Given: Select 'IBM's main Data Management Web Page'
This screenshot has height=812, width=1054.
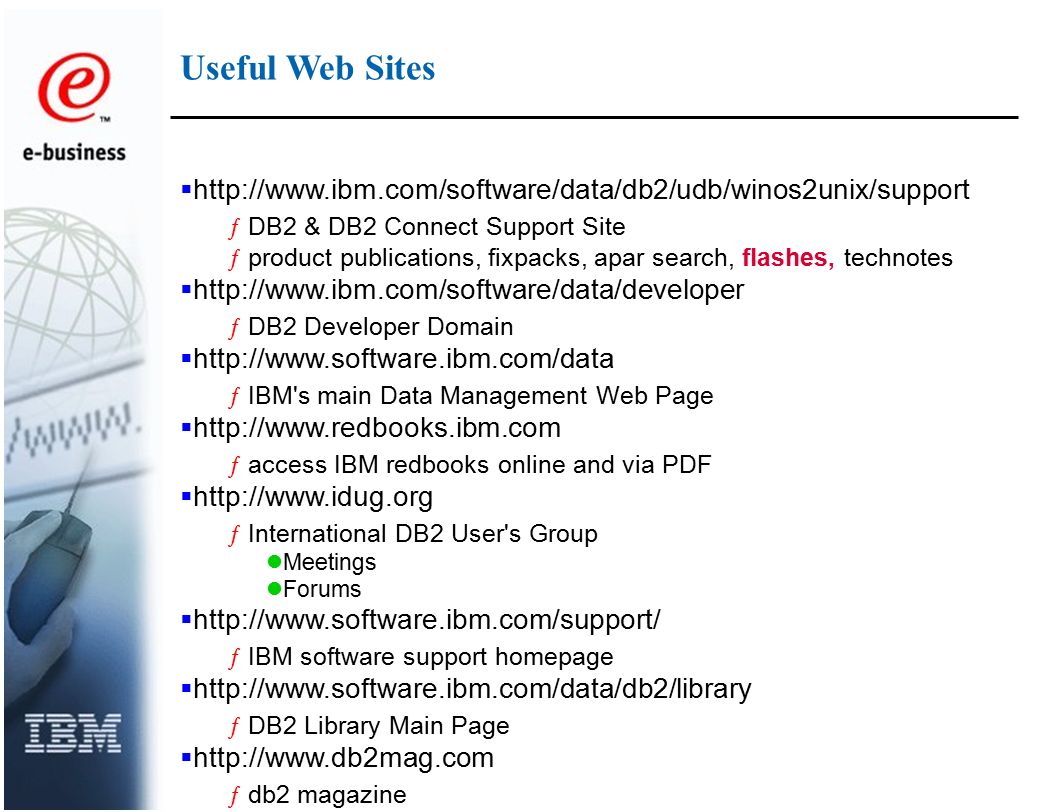Looking at the screenshot, I should tap(481, 396).
